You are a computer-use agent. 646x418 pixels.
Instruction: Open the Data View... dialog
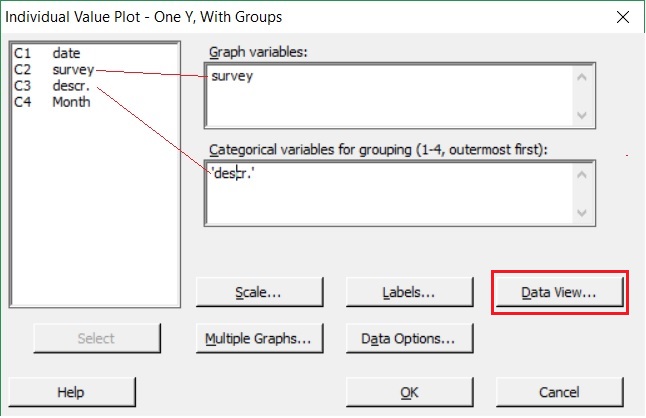[560, 293]
